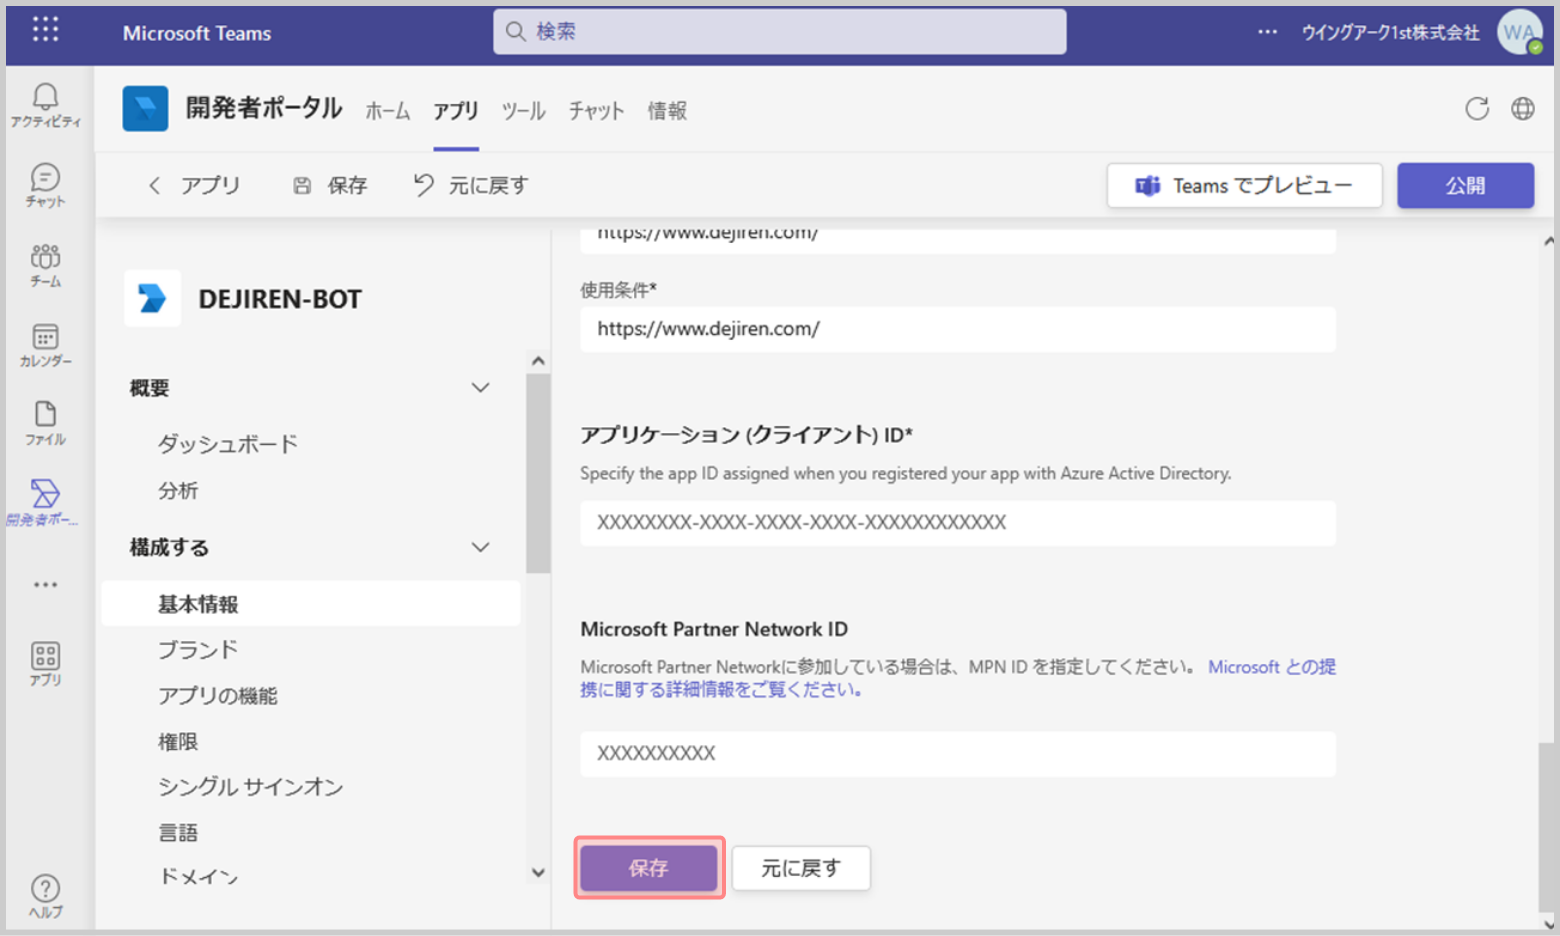Screen dimensions: 1560x936
Task: Switch to the ツール tab
Action: [x=523, y=111]
